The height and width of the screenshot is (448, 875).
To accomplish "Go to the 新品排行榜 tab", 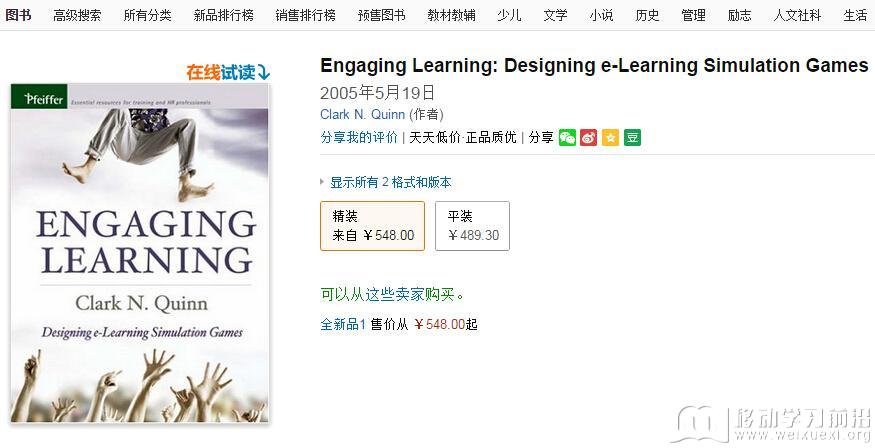I will 223,16.
